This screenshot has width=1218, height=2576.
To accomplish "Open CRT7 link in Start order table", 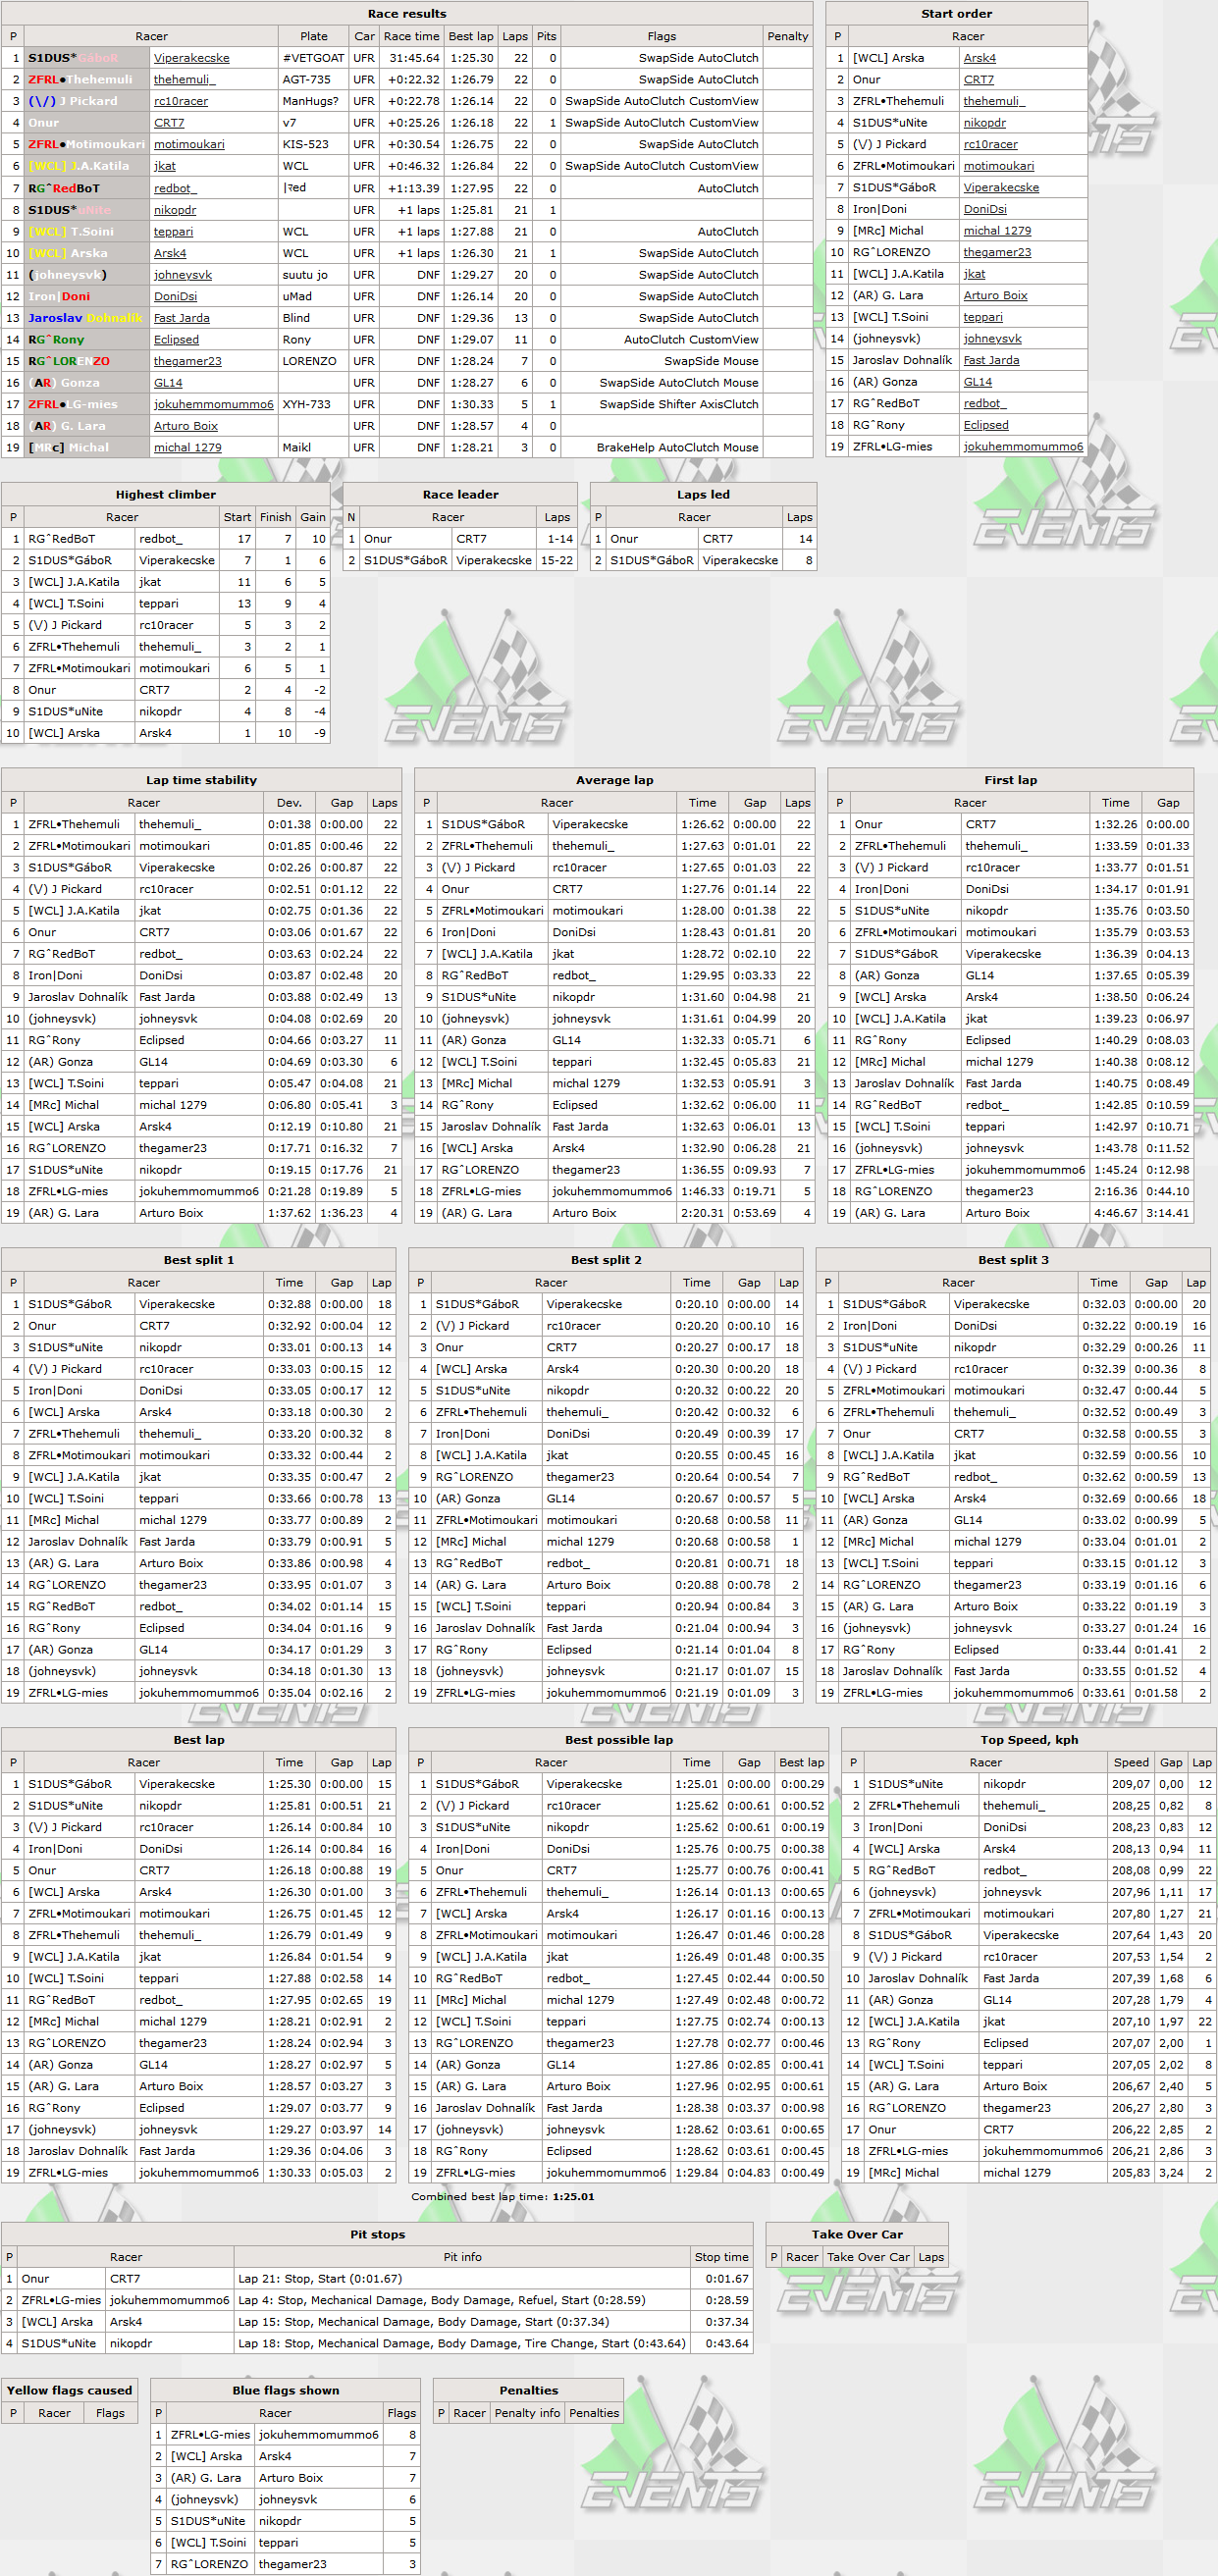I will (979, 80).
